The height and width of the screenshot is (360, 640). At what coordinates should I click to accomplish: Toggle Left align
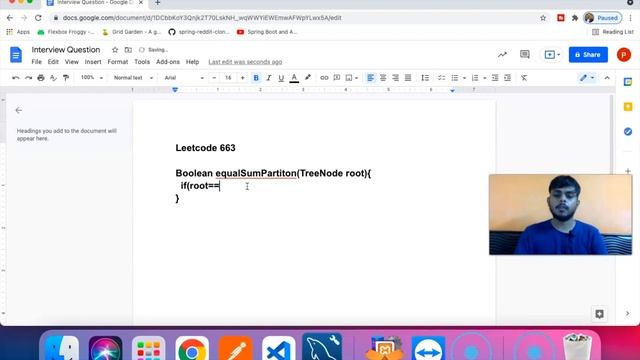tap(370, 78)
